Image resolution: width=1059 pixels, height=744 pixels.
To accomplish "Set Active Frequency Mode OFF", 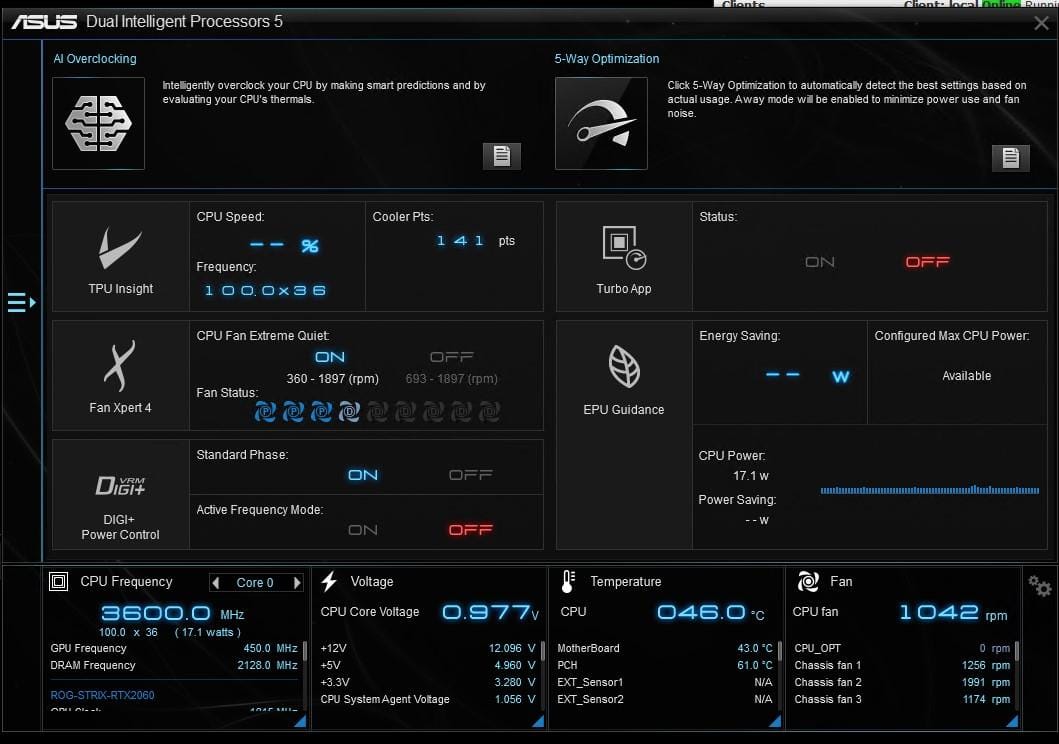I will click(x=471, y=530).
